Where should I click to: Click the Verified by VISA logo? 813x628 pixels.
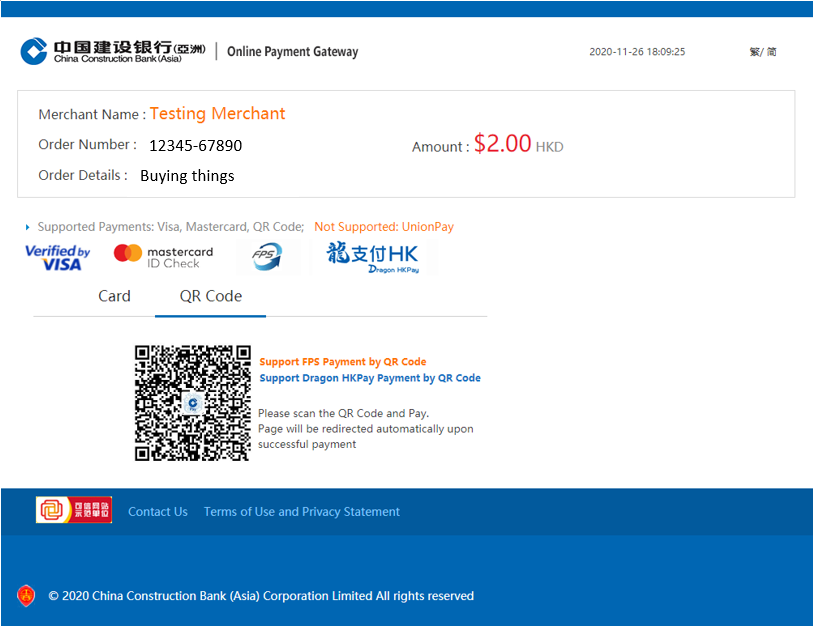[58, 258]
